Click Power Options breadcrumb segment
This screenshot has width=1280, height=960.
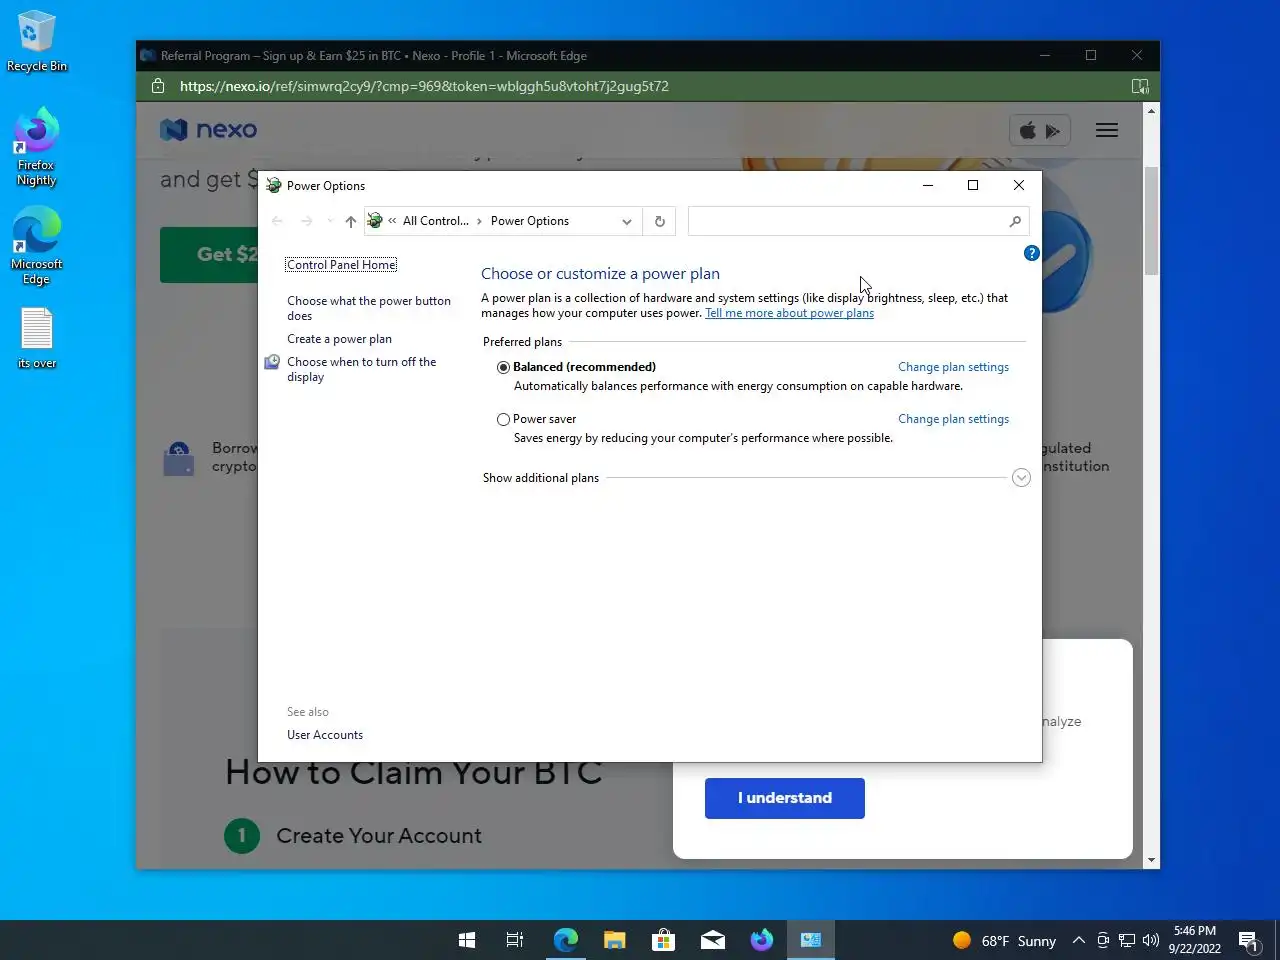(x=530, y=221)
